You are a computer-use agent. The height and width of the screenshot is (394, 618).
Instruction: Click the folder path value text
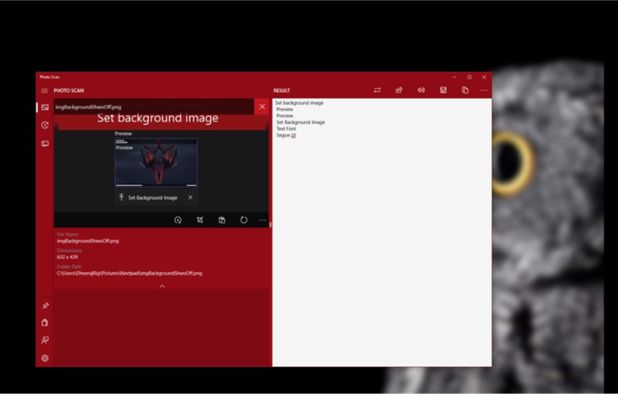tap(129, 273)
